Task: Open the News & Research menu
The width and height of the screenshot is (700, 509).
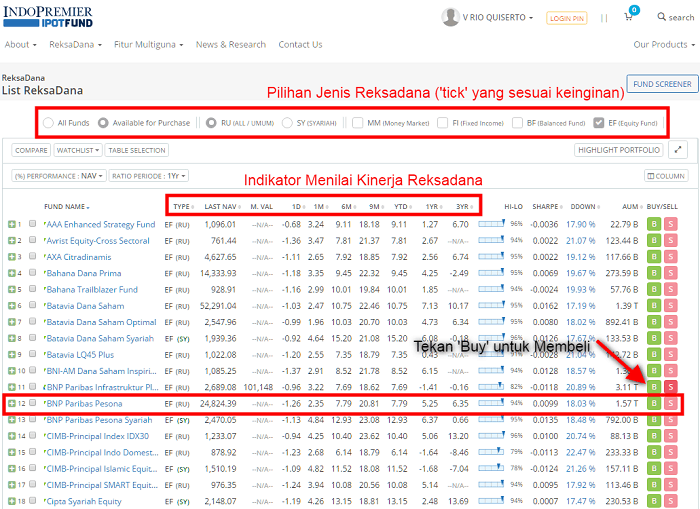Action: 230,45
